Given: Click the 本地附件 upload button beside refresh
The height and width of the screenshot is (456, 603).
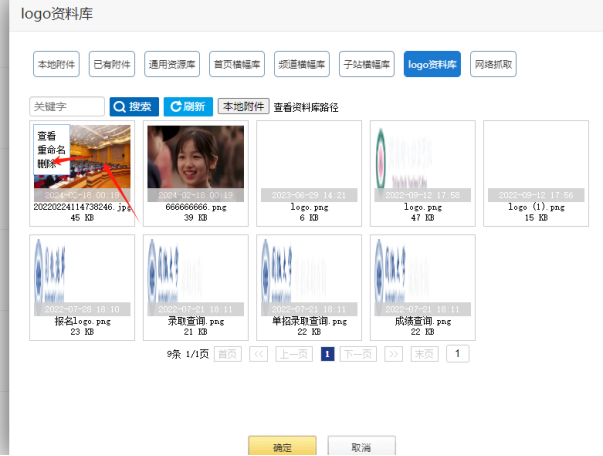Looking at the screenshot, I should [x=243, y=106].
